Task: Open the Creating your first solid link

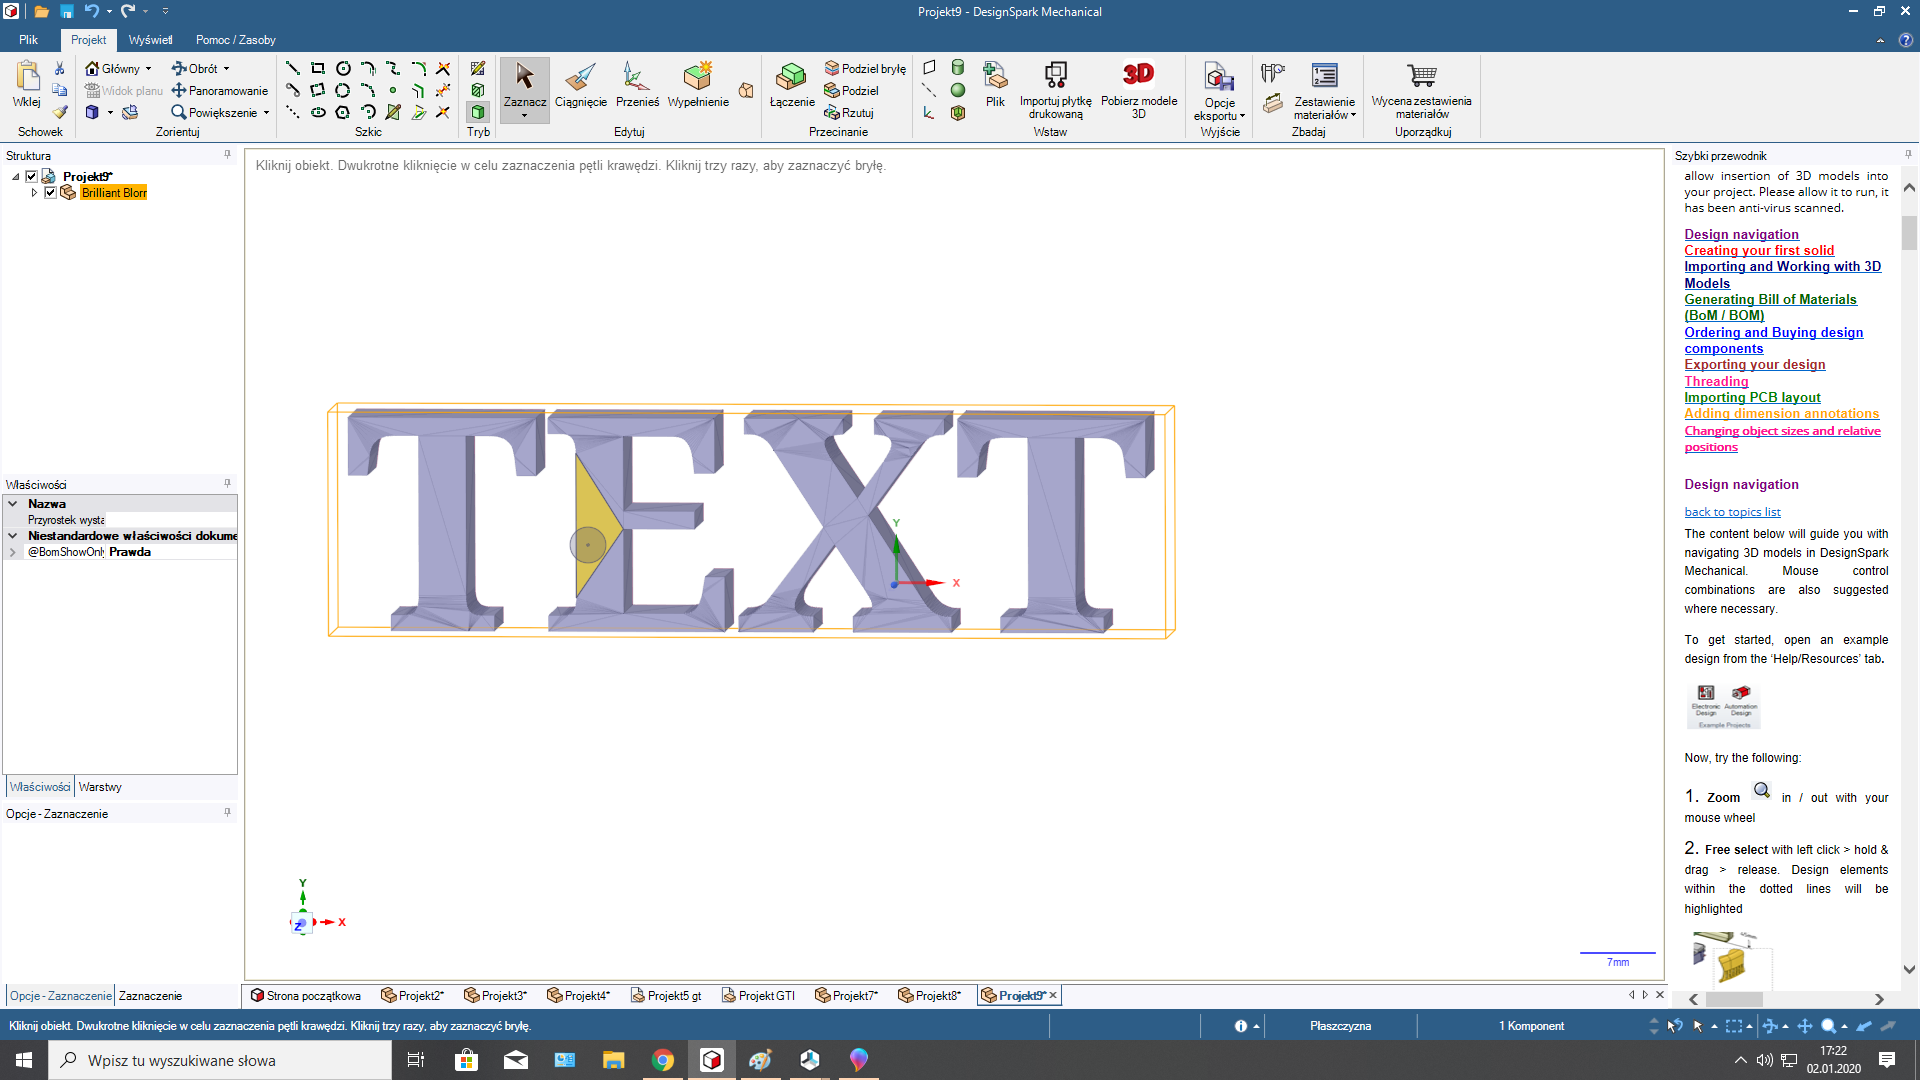Action: coord(1758,251)
